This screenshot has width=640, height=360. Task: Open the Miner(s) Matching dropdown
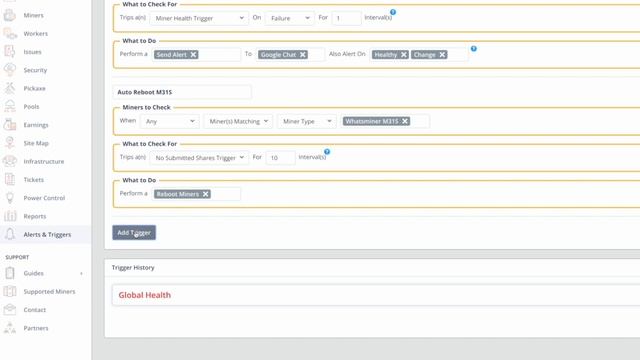(x=238, y=122)
